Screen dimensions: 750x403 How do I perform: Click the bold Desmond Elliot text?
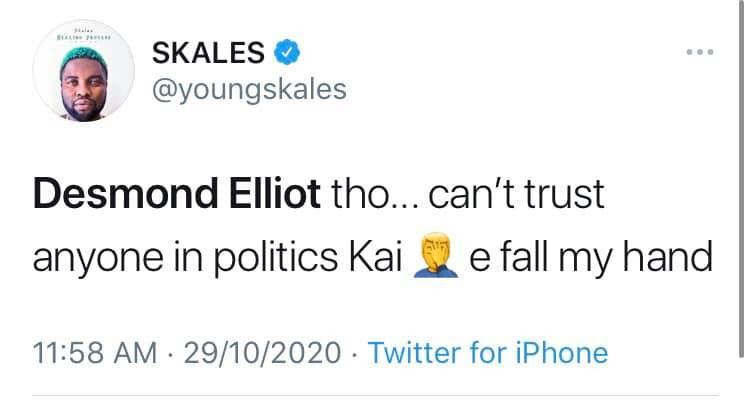(176, 194)
